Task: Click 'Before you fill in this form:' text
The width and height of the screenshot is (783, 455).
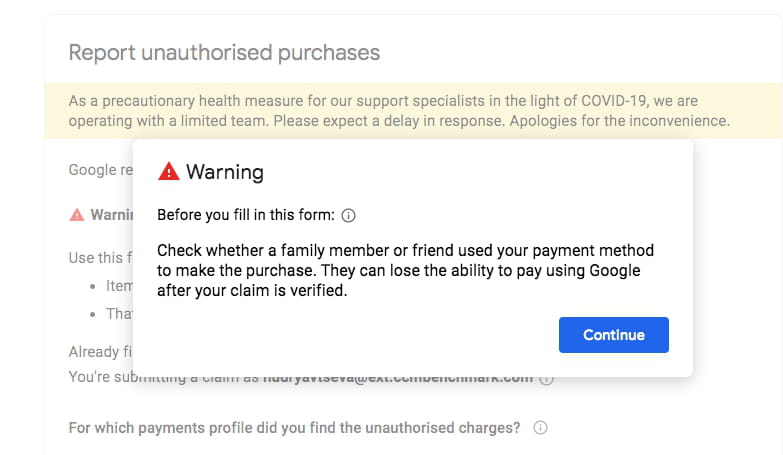Action: click(x=246, y=215)
